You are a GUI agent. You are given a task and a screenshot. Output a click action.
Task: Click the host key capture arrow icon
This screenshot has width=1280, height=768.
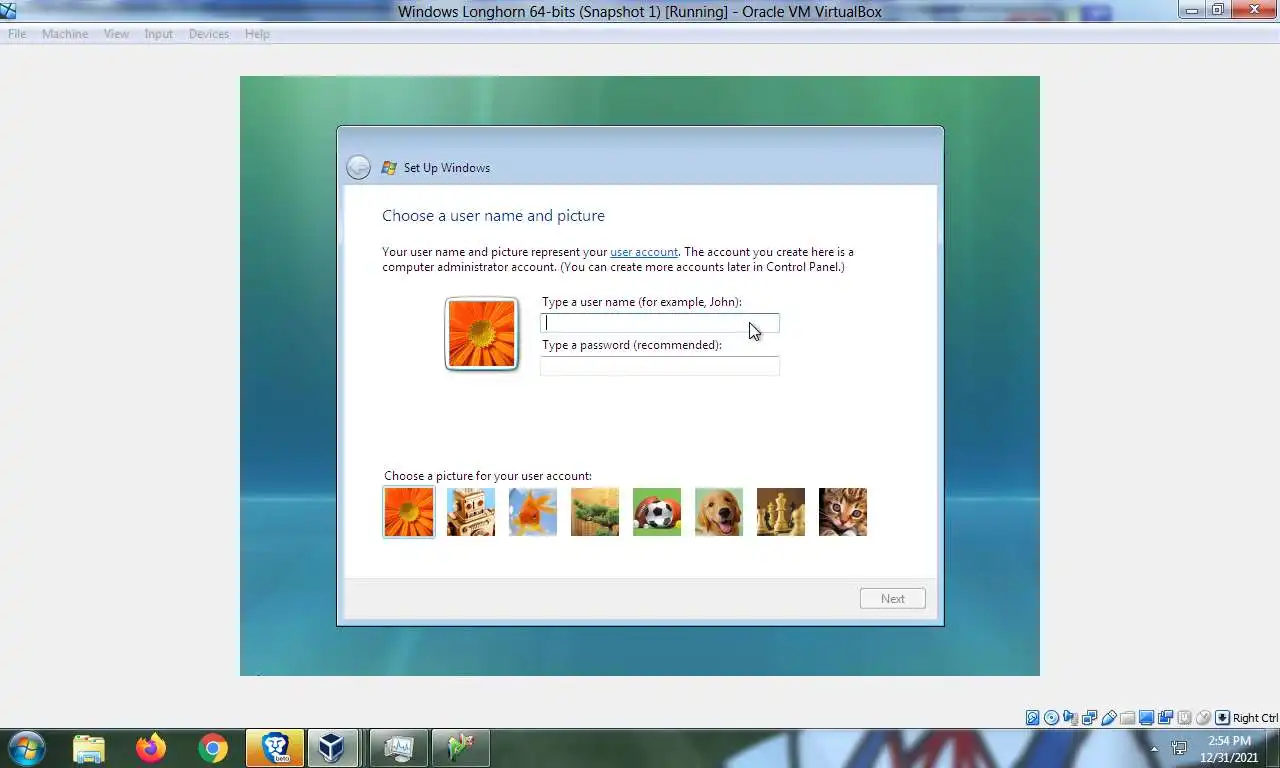pos(1222,718)
